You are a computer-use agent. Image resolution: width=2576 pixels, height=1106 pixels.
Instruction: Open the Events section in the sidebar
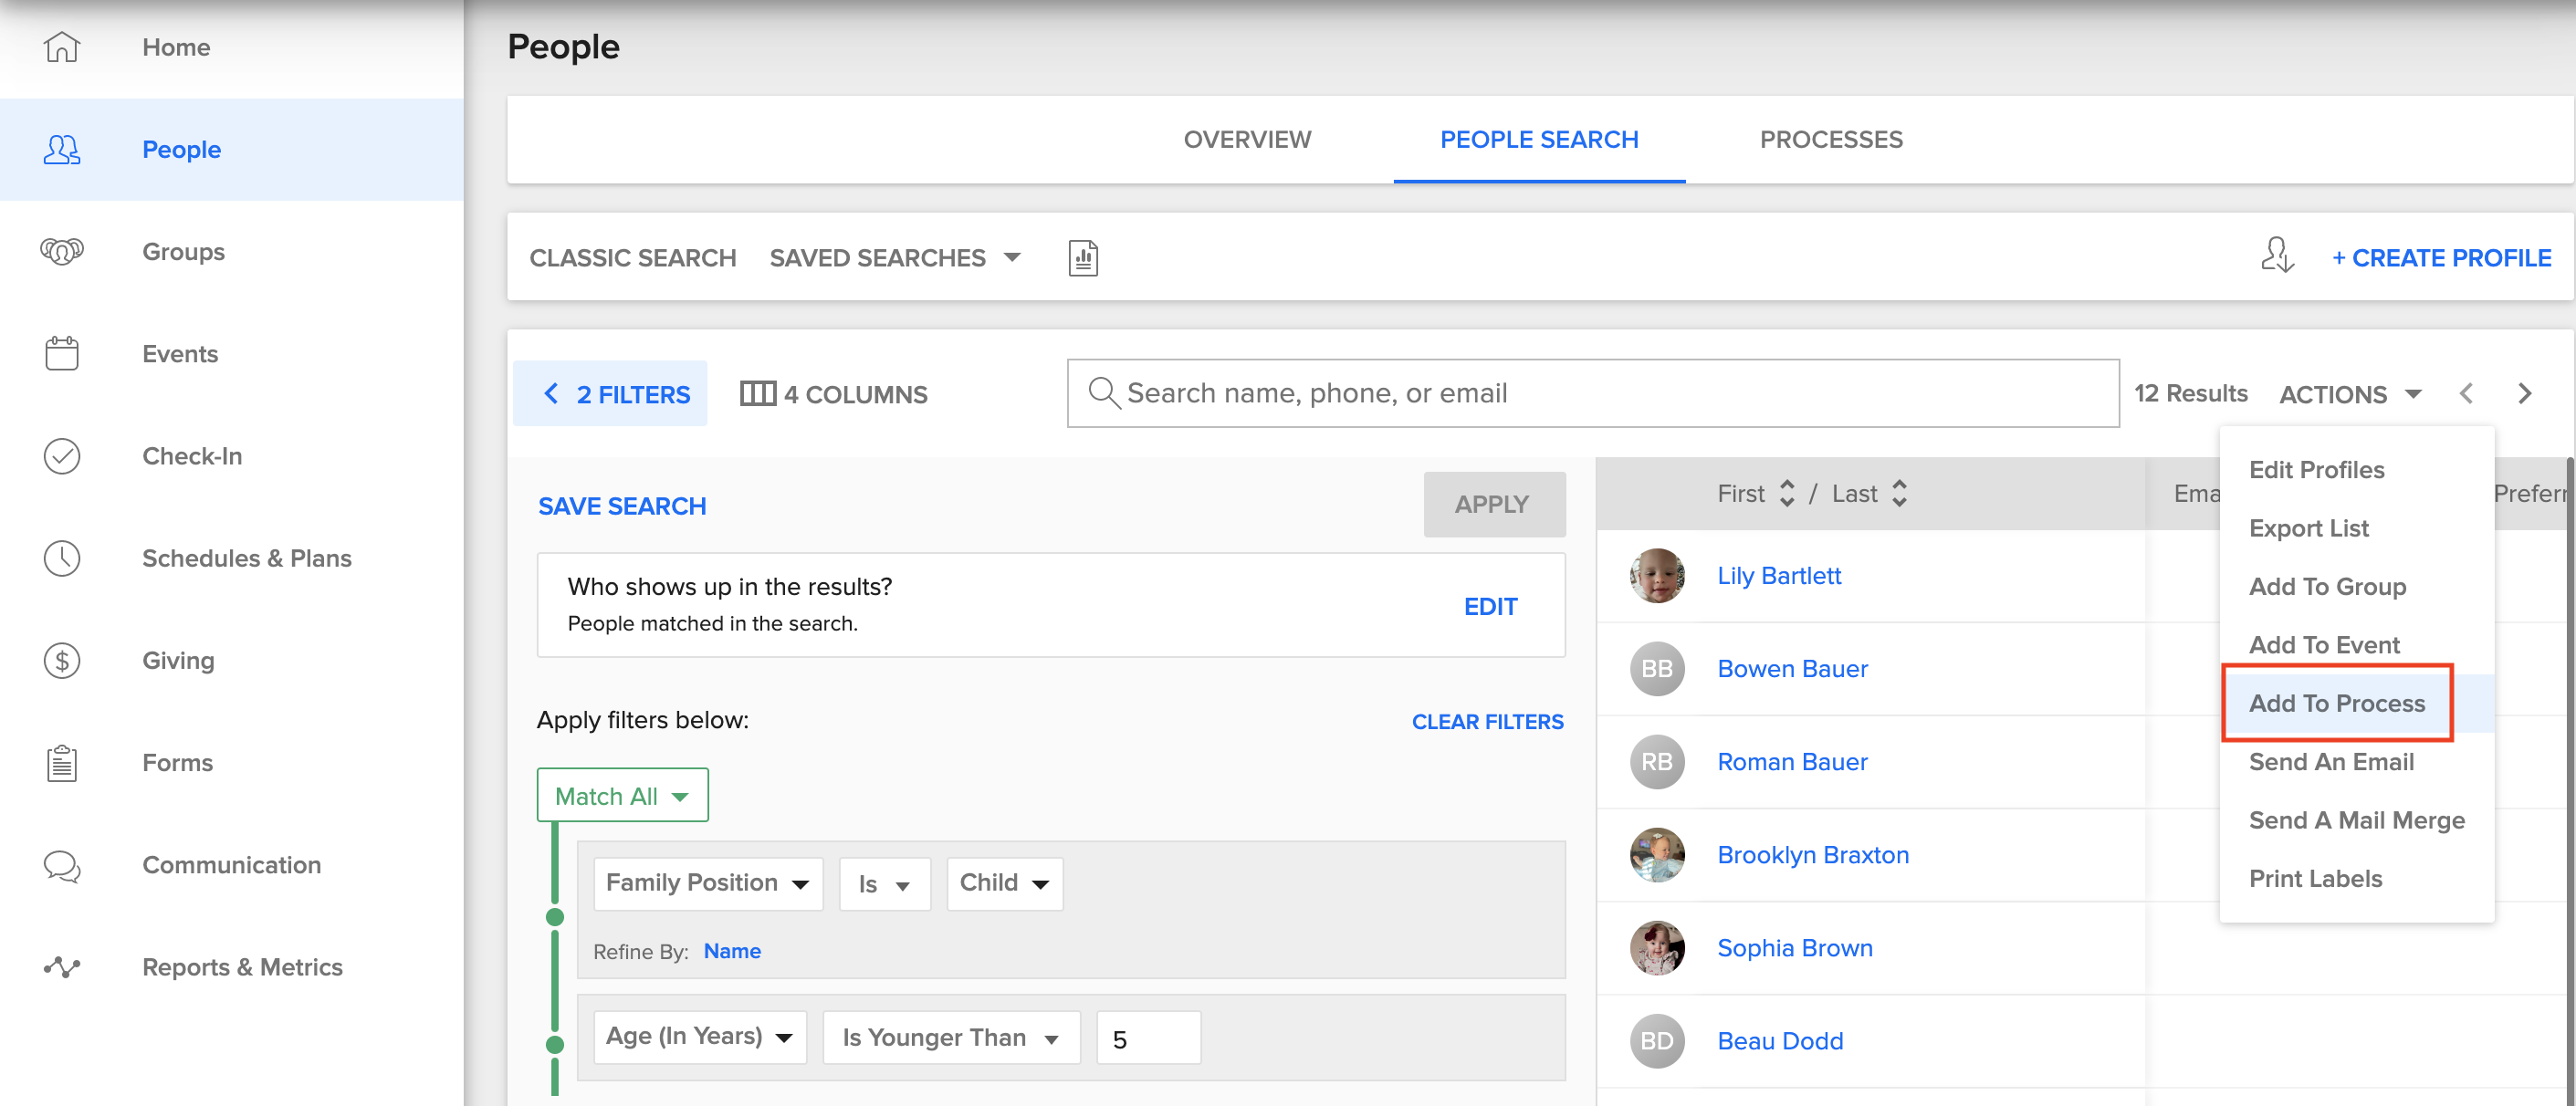point(179,353)
